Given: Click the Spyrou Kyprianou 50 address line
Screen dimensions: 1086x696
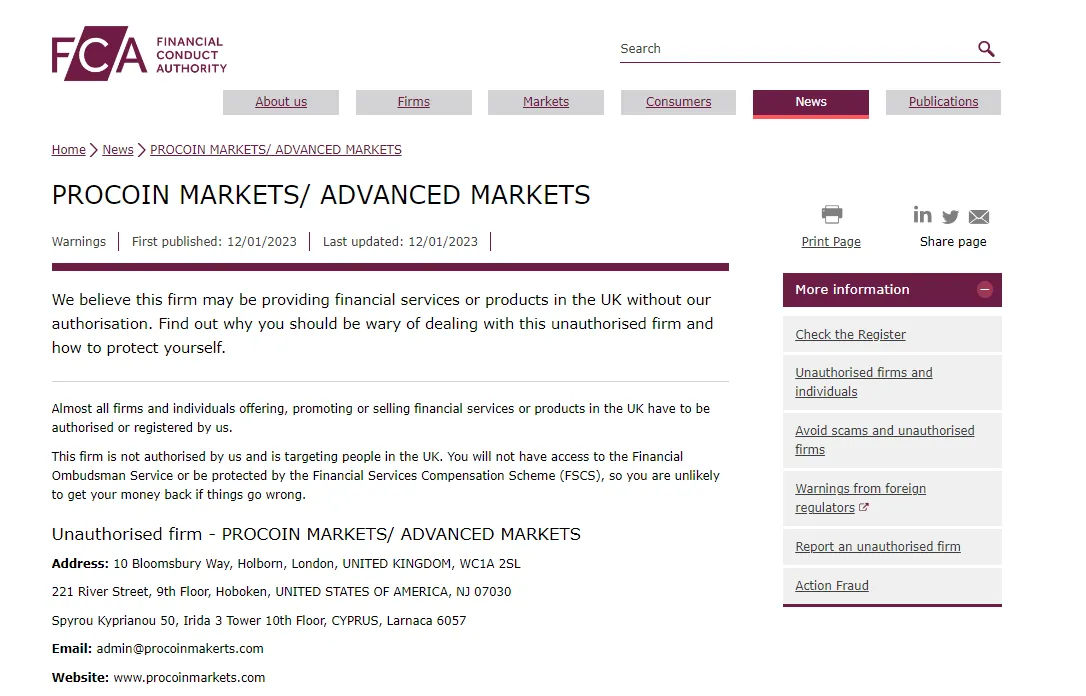Looking at the screenshot, I should click(259, 621).
